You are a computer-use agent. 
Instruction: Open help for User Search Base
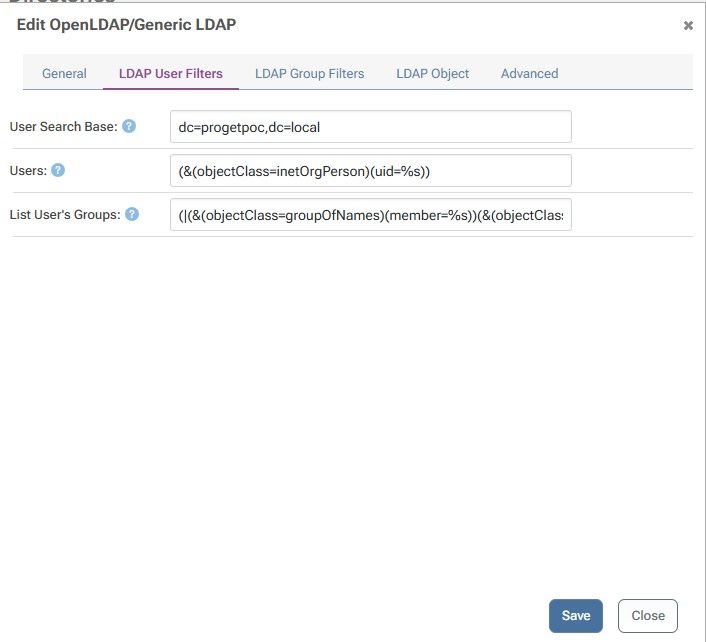coord(129,126)
